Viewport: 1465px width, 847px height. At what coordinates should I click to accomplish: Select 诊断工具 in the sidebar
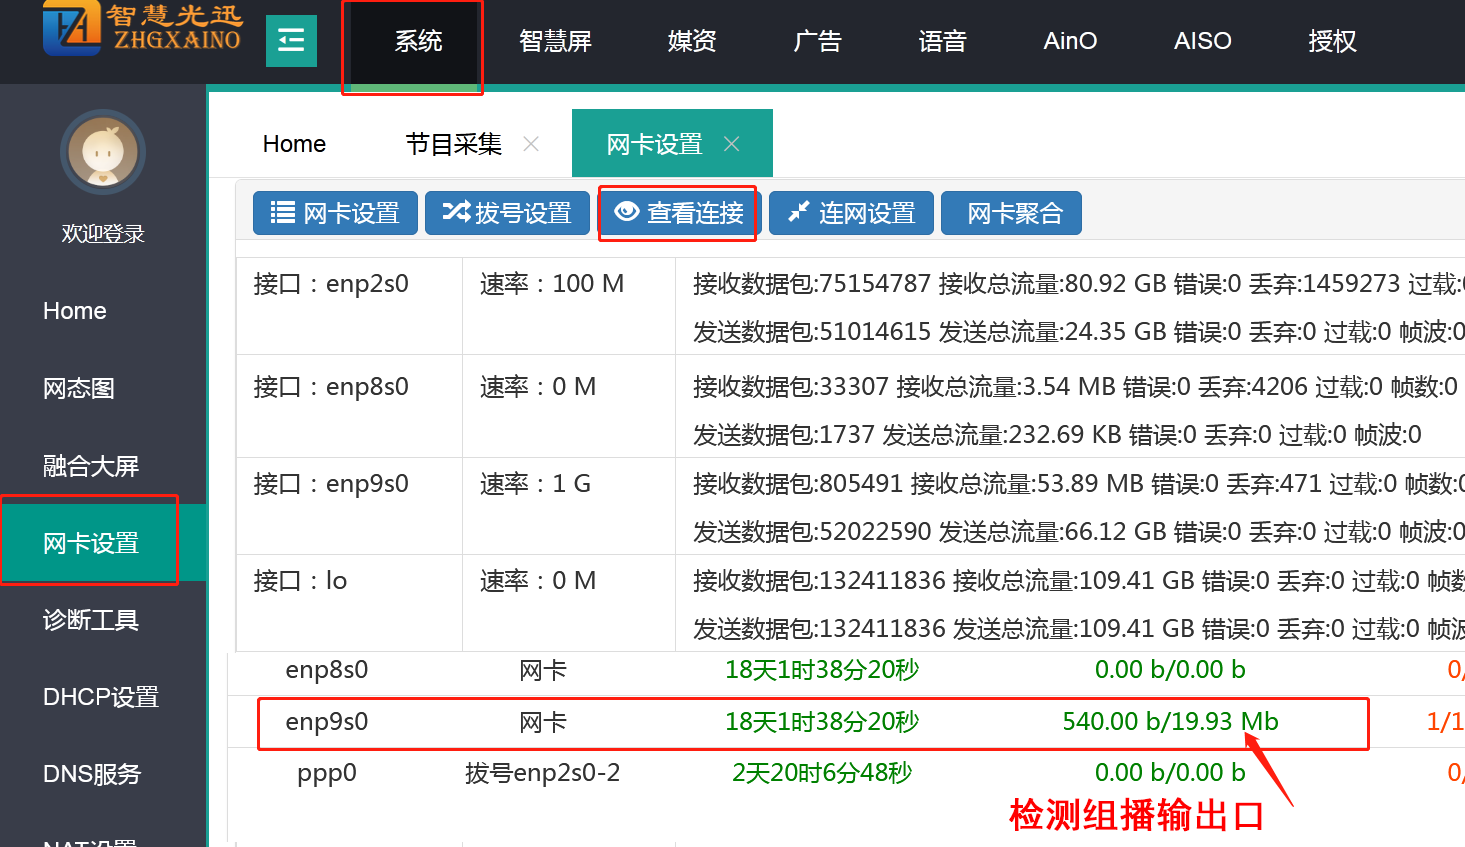point(91,620)
